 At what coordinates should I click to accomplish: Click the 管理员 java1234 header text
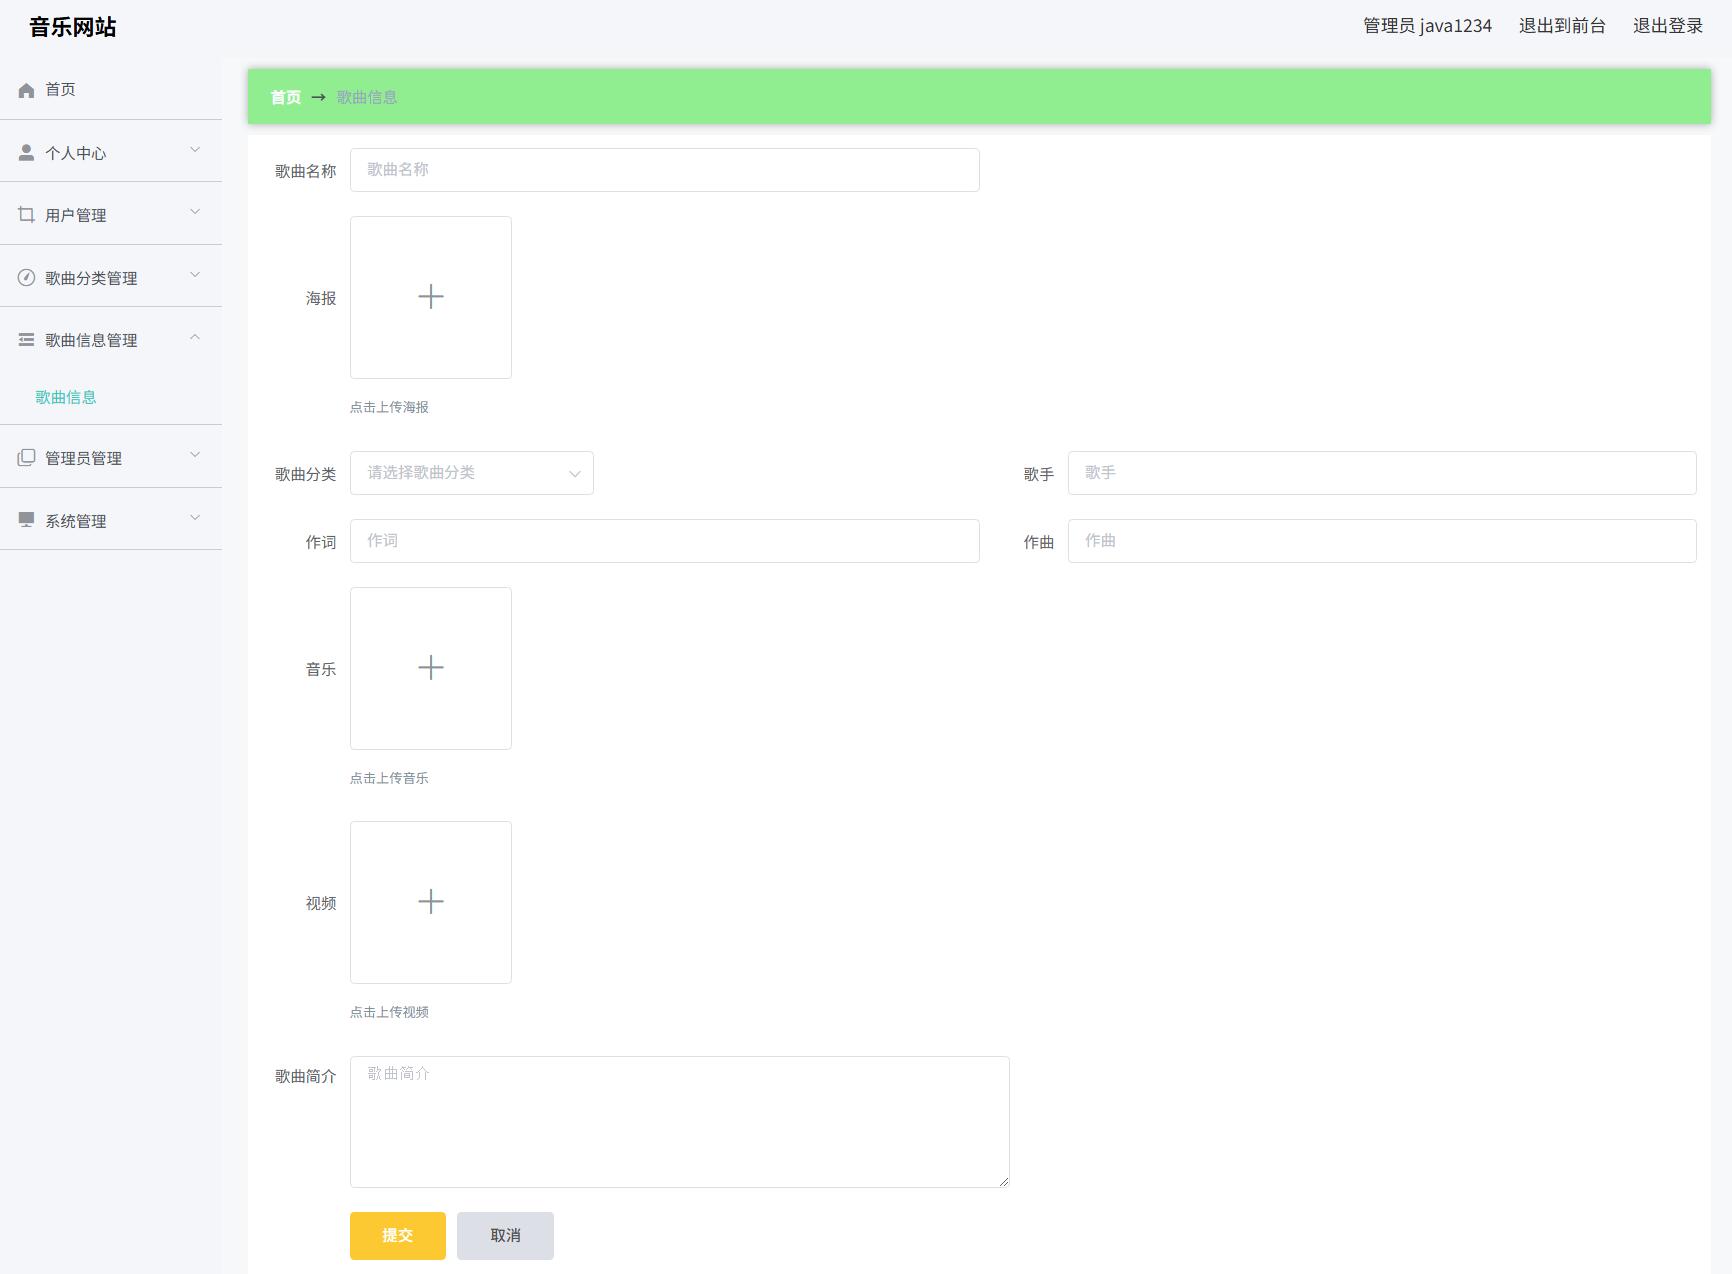click(x=1427, y=26)
